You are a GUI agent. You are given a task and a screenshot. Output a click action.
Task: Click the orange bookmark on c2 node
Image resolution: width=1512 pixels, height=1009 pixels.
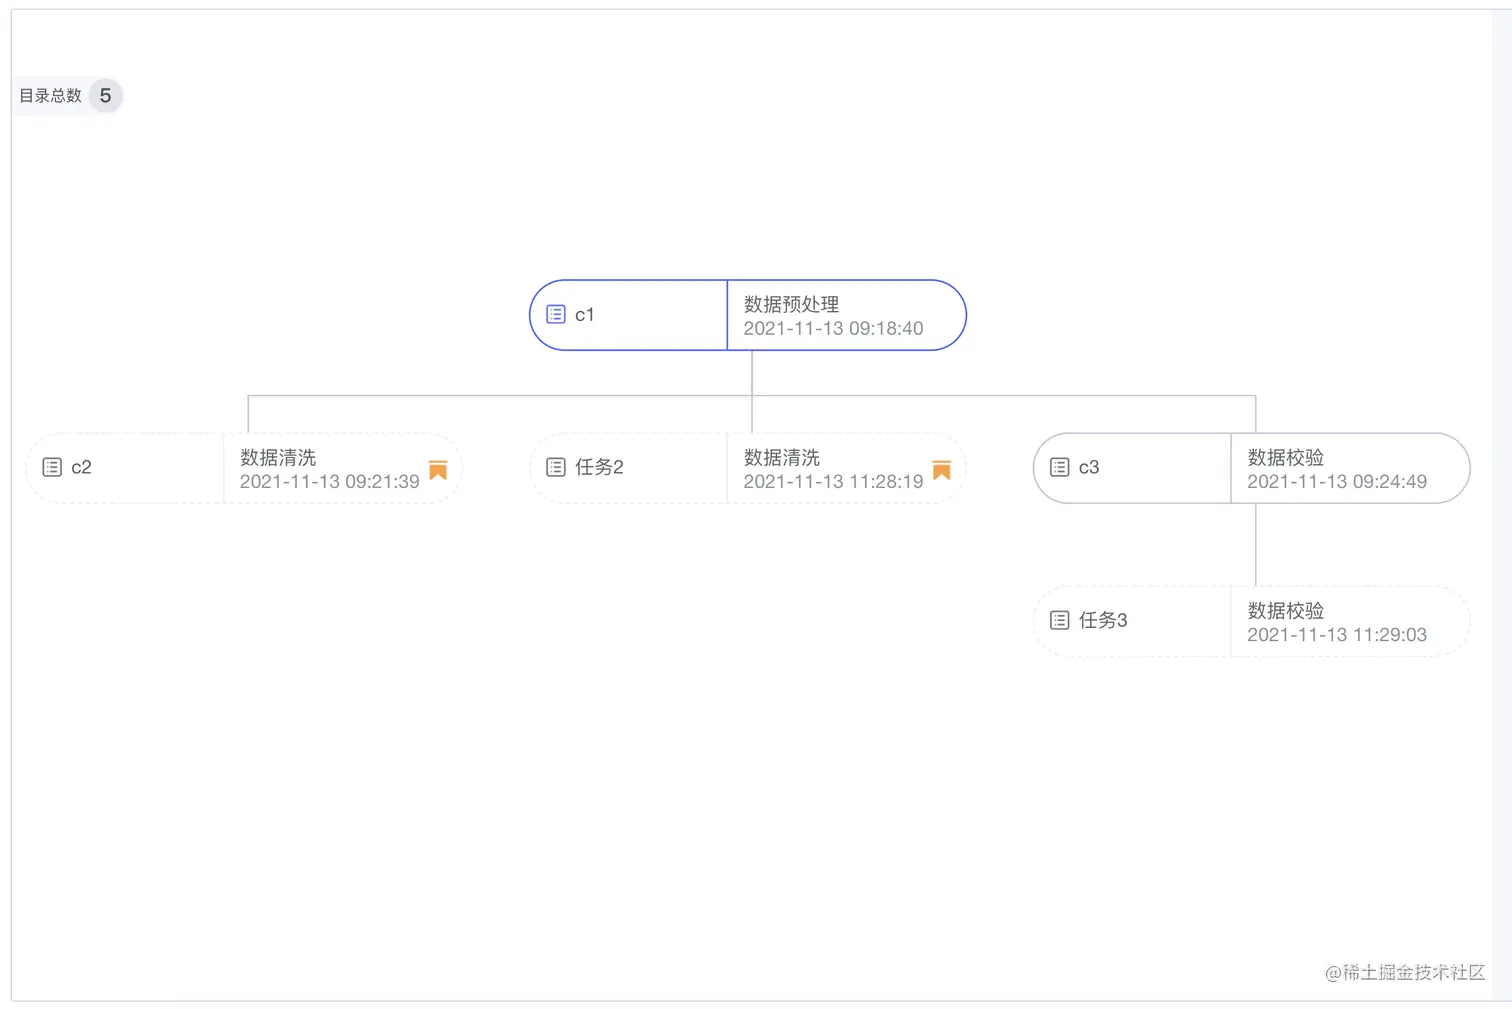[438, 470]
